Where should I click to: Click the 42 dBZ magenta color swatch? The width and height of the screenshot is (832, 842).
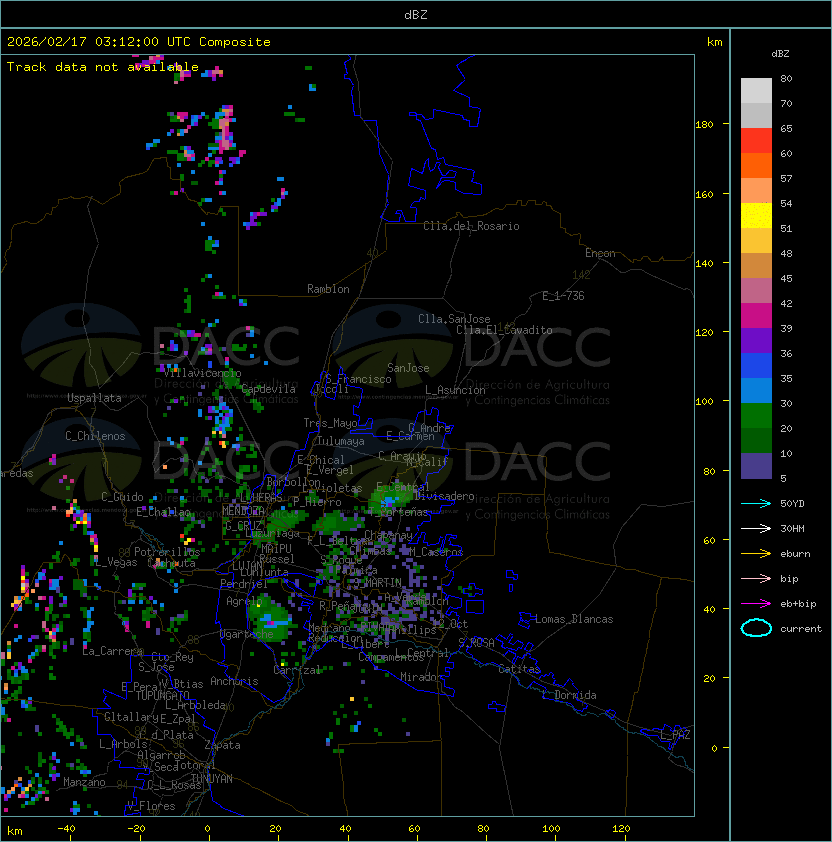point(756,315)
